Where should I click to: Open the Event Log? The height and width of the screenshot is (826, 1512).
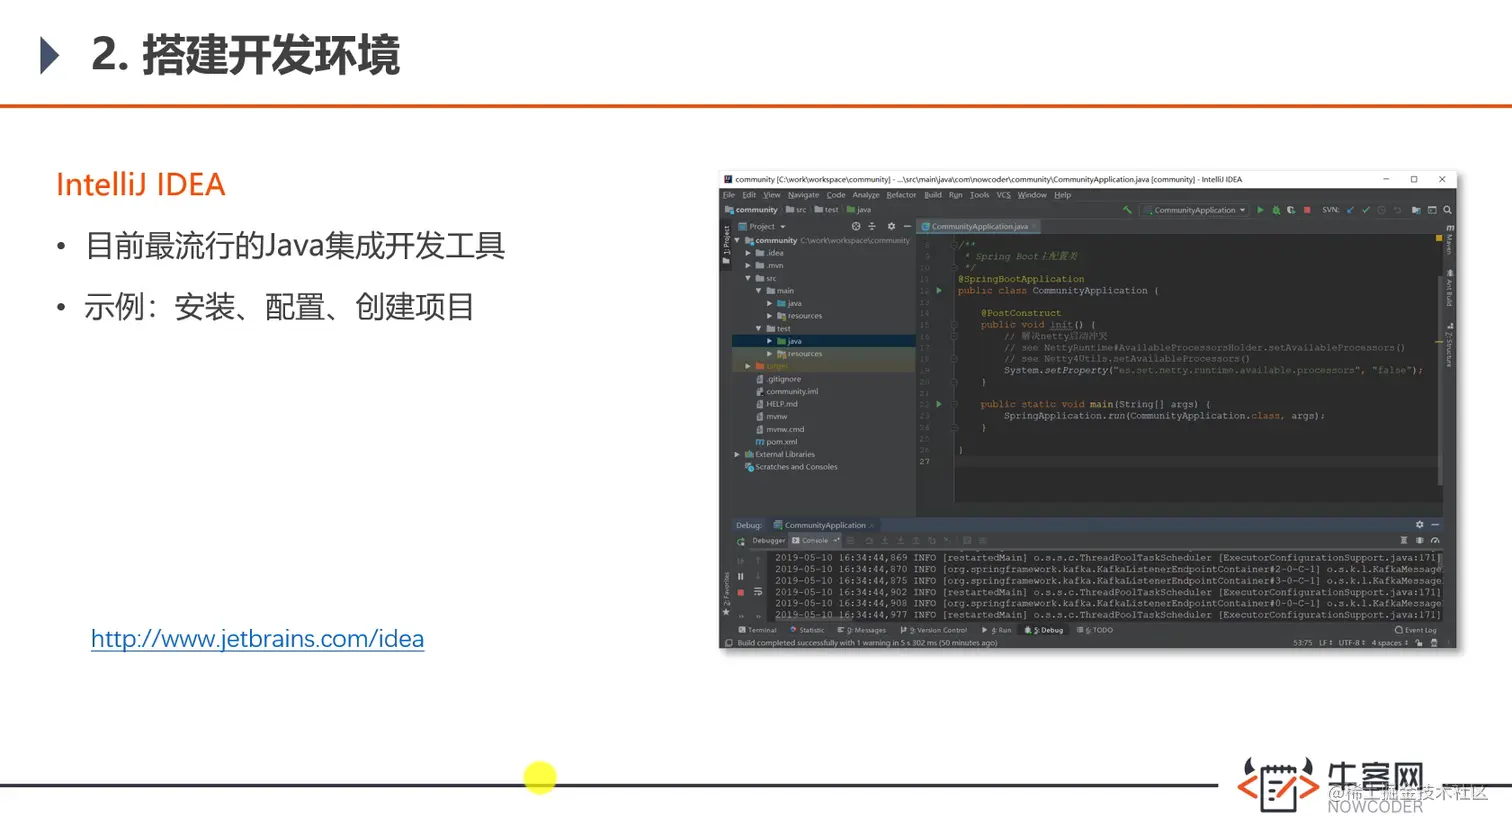click(x=1416, y=630)
